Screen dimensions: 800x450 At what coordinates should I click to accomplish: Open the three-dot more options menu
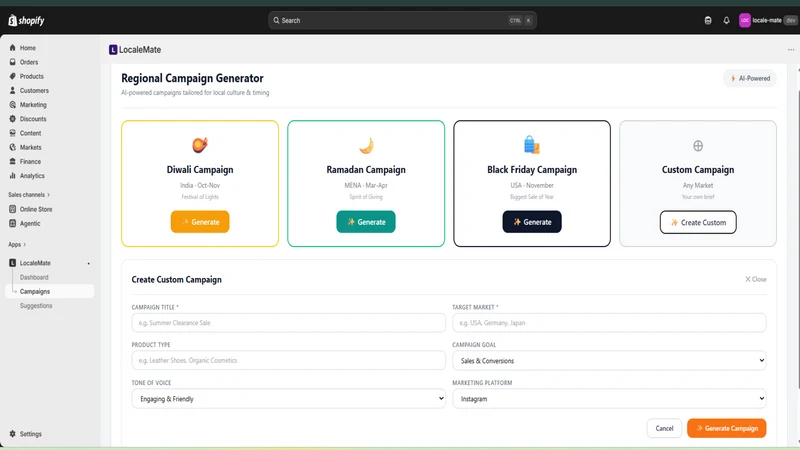[790, 49]
